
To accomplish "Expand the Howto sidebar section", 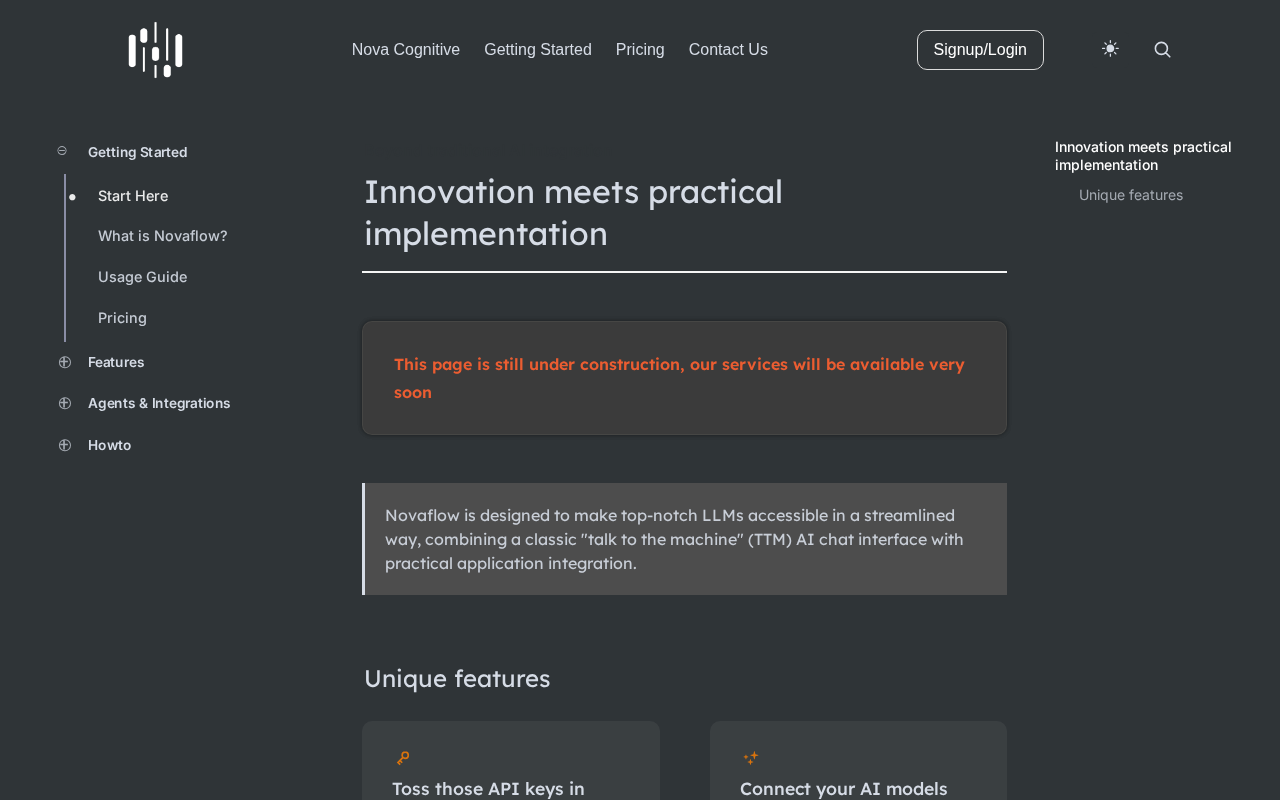I will coord(65,445).
